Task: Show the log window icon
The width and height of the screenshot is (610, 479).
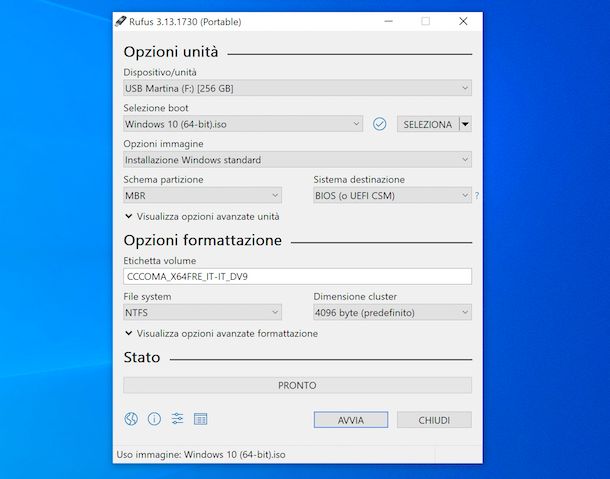Action: (x=200, y=419)
